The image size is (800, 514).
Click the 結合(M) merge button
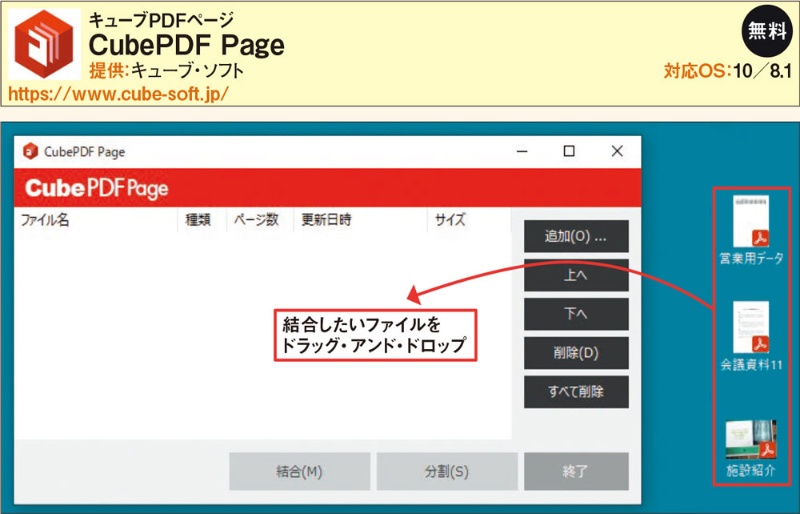pos(299,471)
